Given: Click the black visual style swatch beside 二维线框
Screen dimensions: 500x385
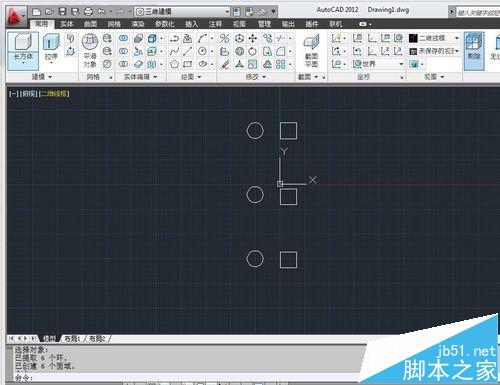Looking at the screenshot, I should coord(413,38).
